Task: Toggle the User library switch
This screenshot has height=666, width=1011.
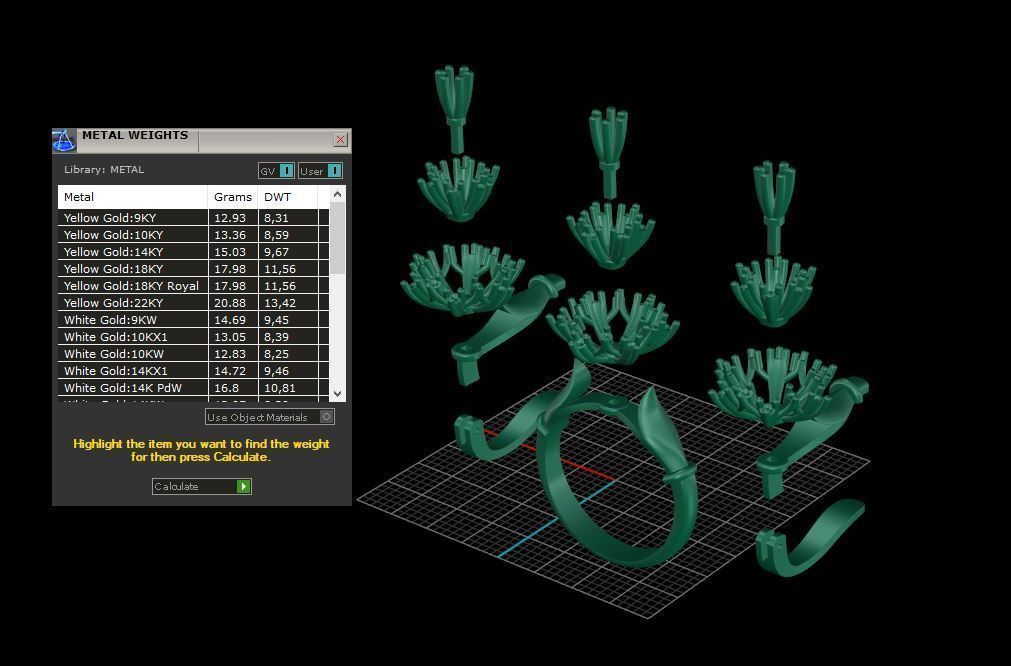Action: click(320, 171)
